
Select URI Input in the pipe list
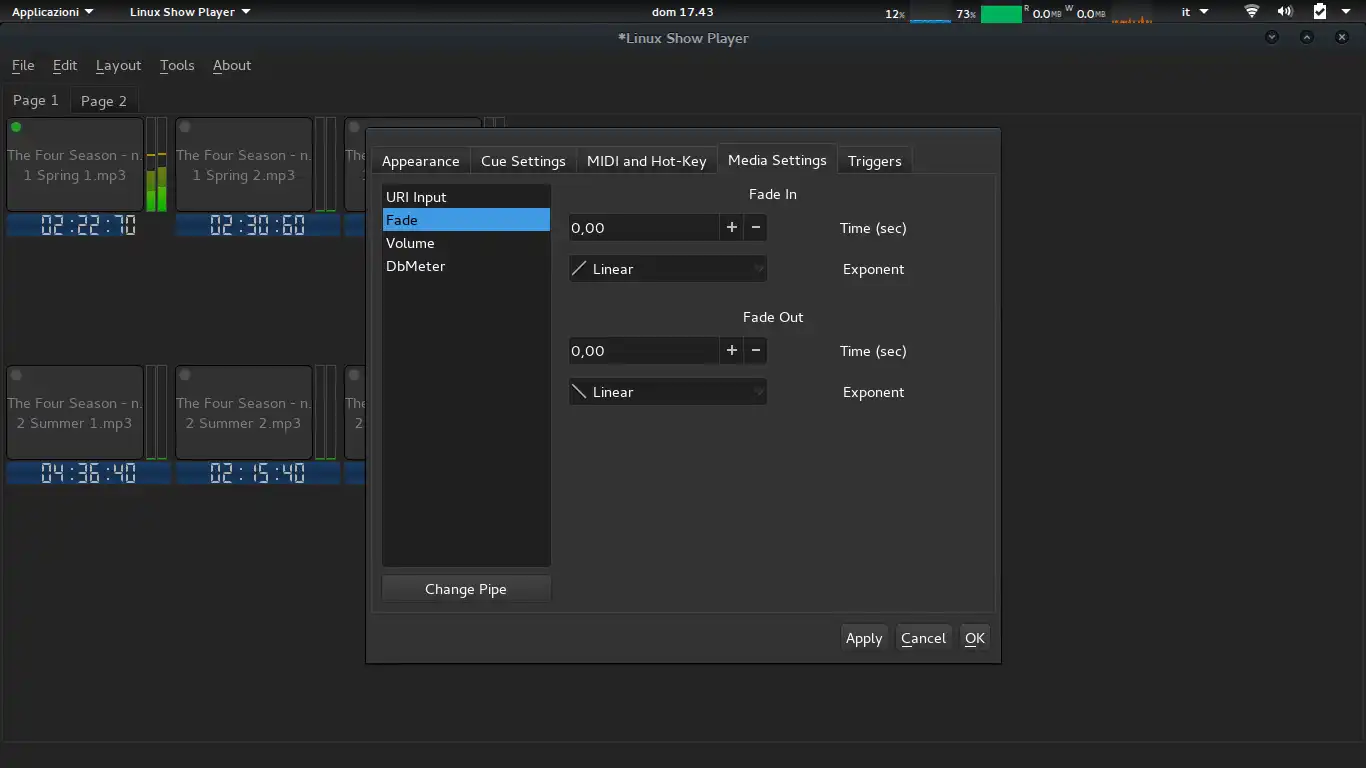tap(466, 197)
